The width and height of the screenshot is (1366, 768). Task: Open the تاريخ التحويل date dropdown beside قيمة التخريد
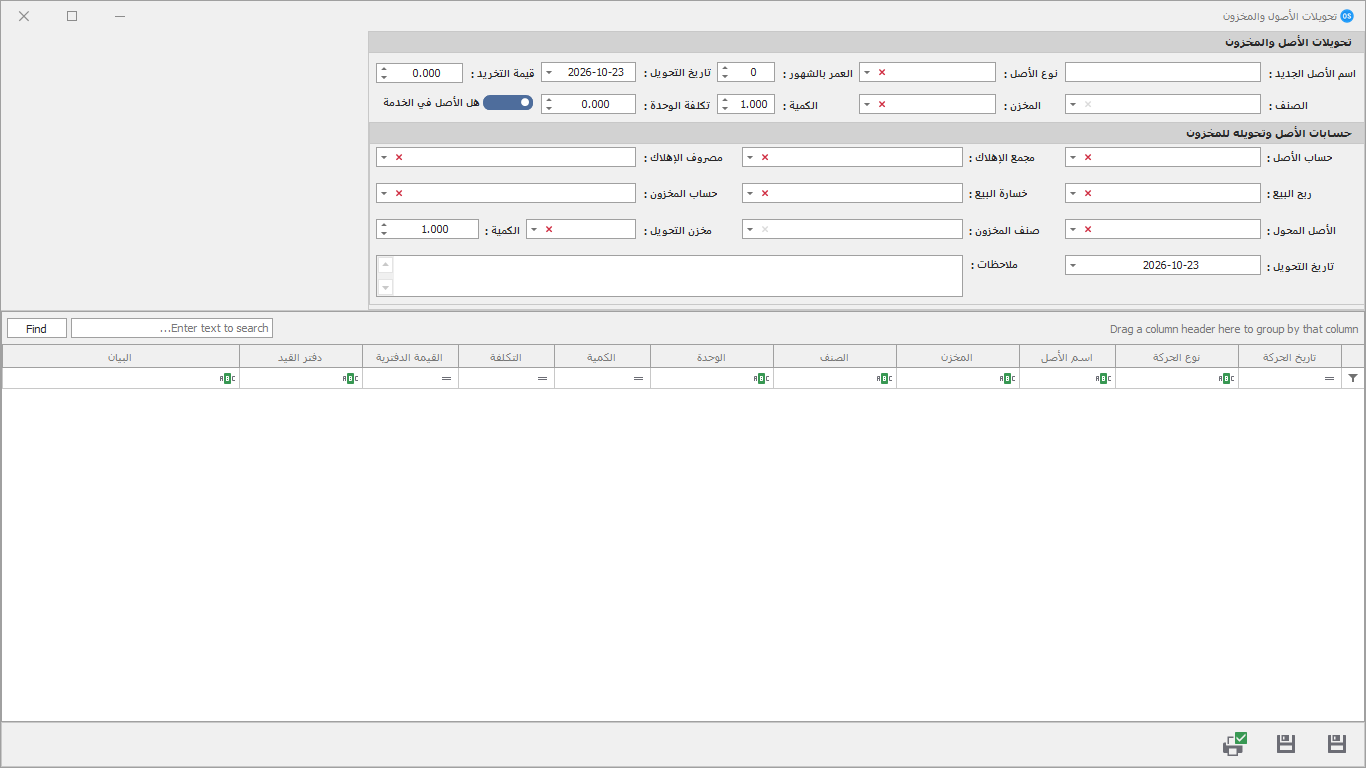click(549, 73)
